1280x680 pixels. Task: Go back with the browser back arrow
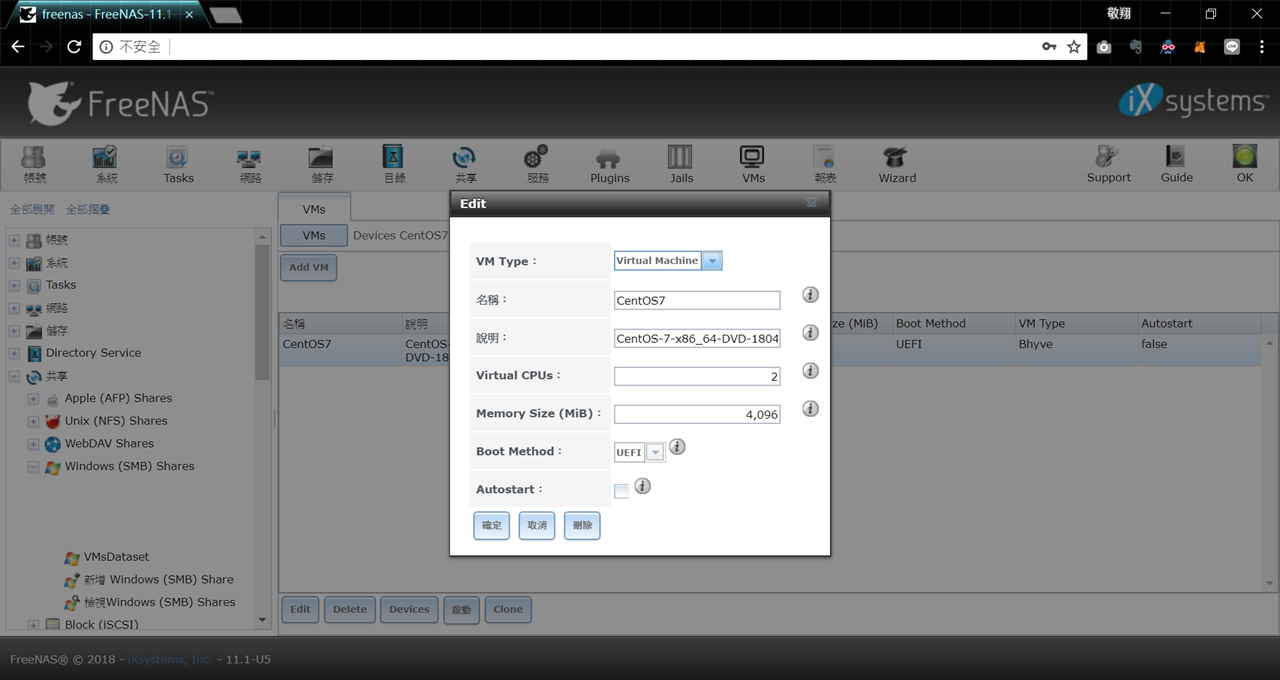pyautogui.click(x=18, y=47)
